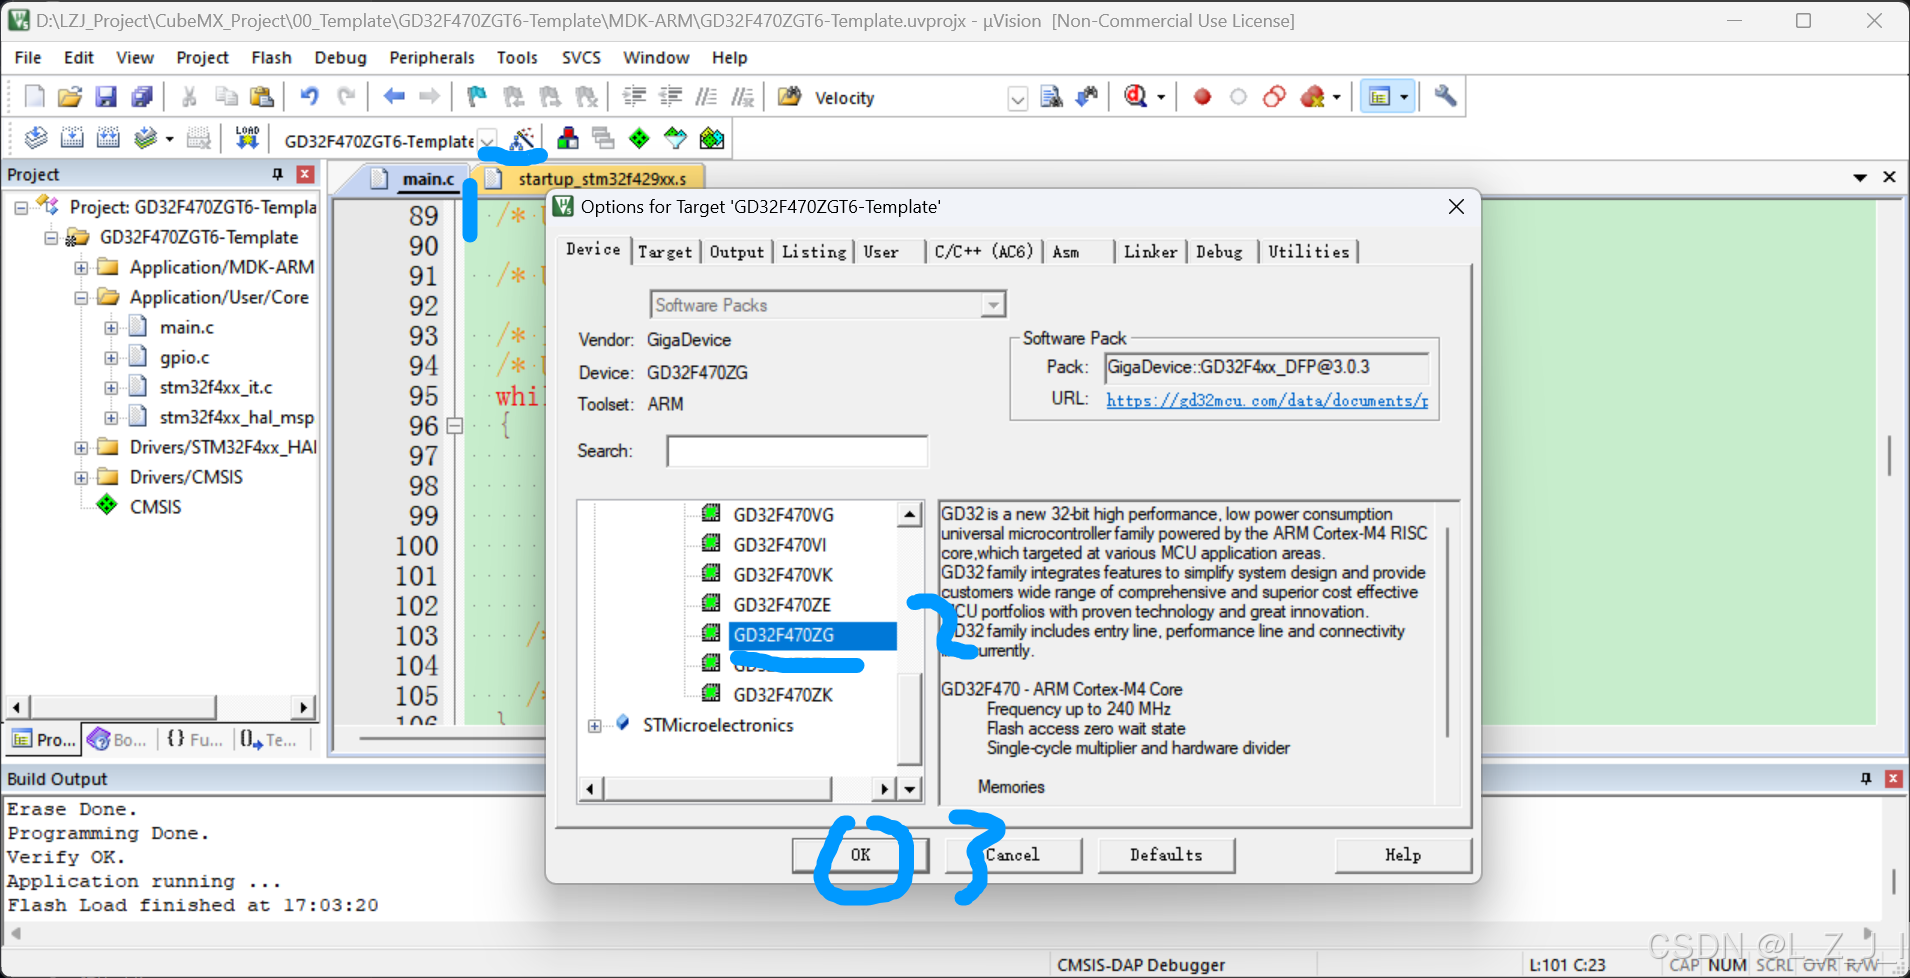Launch the Pack Installer icon
The image size is (1910, 978).
coord(712,138)
